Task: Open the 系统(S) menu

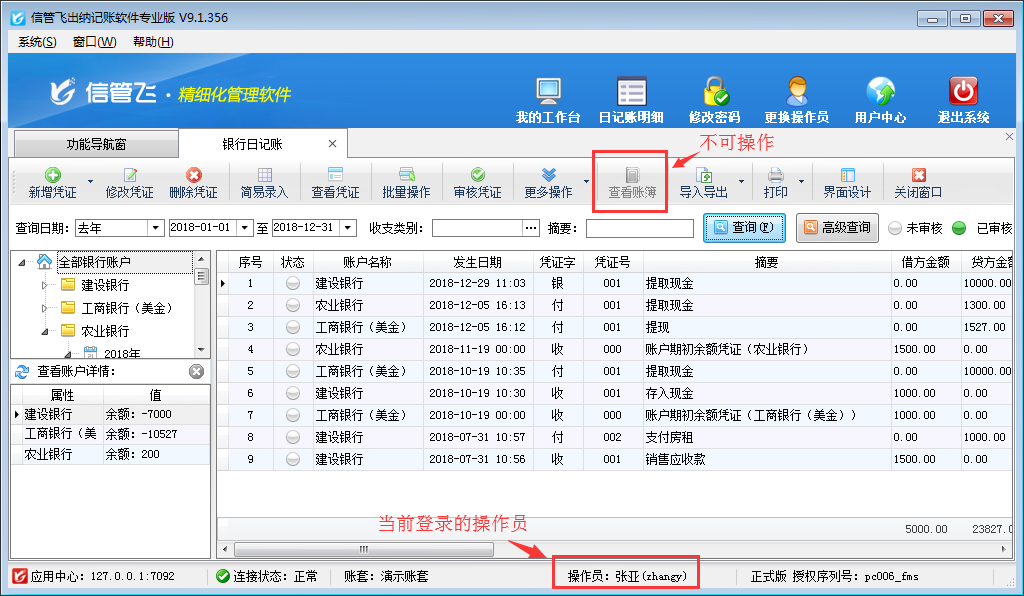Action: [37, 41]
